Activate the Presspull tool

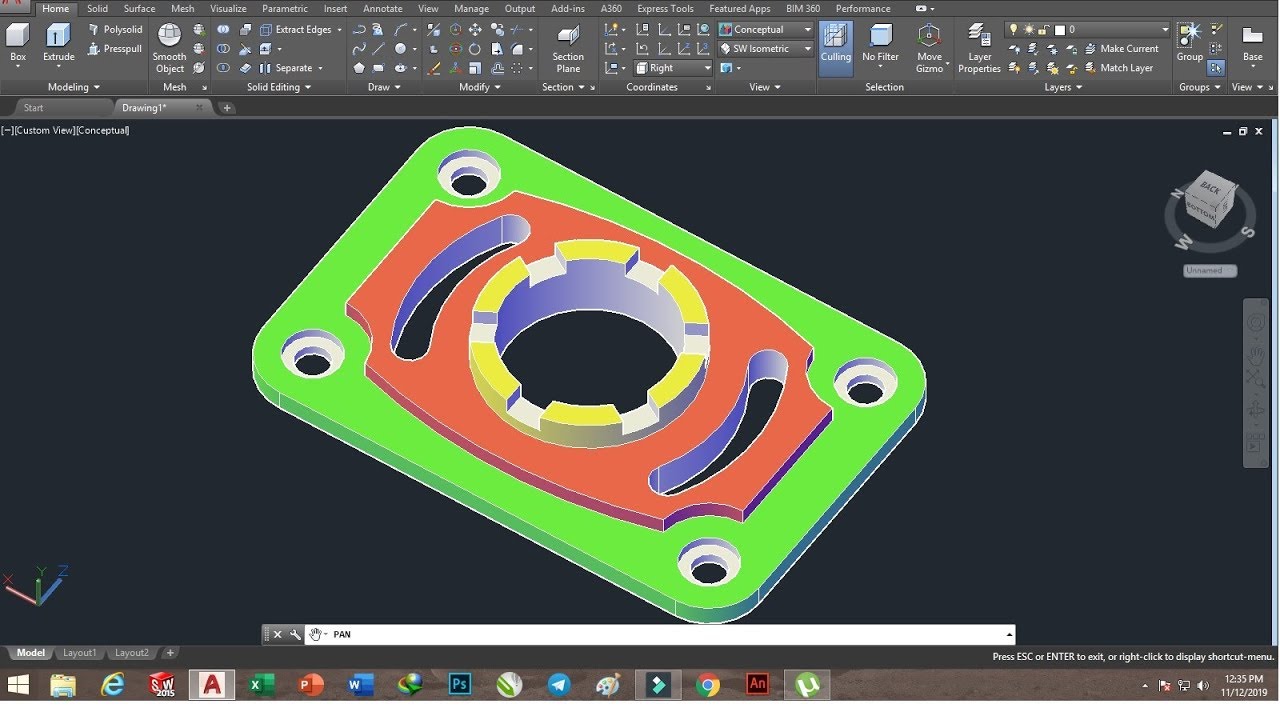coord(115,49)
